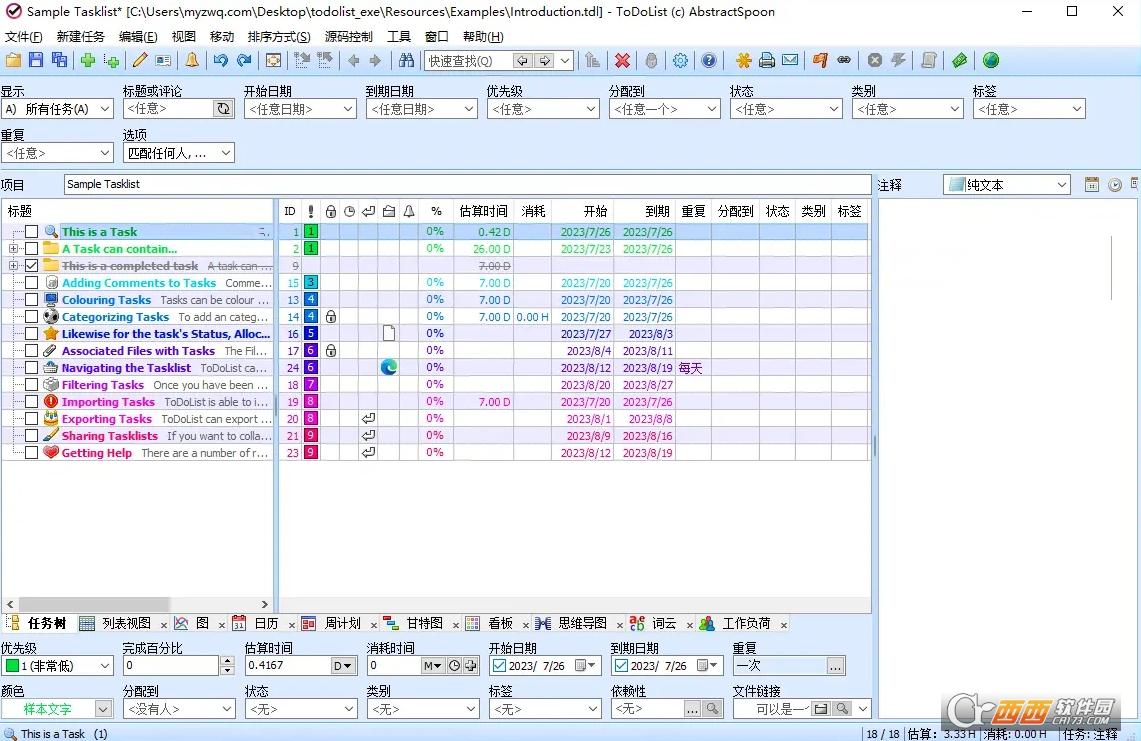Click the task tree horizontal scrollbar right arrow
Image resolution: width=1141 pixels, height=741 pixels.
pyautogui.click(x=265, y=604)
